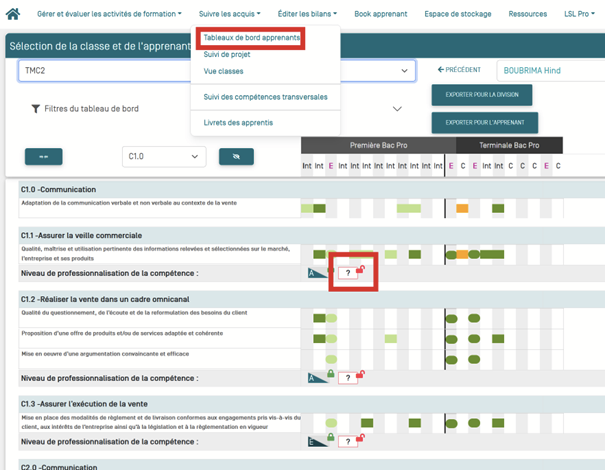Open the C1.0 competence dropdown
Image resolution: width=605 pixels, height=470 pixels.
[x=163, y=157]
